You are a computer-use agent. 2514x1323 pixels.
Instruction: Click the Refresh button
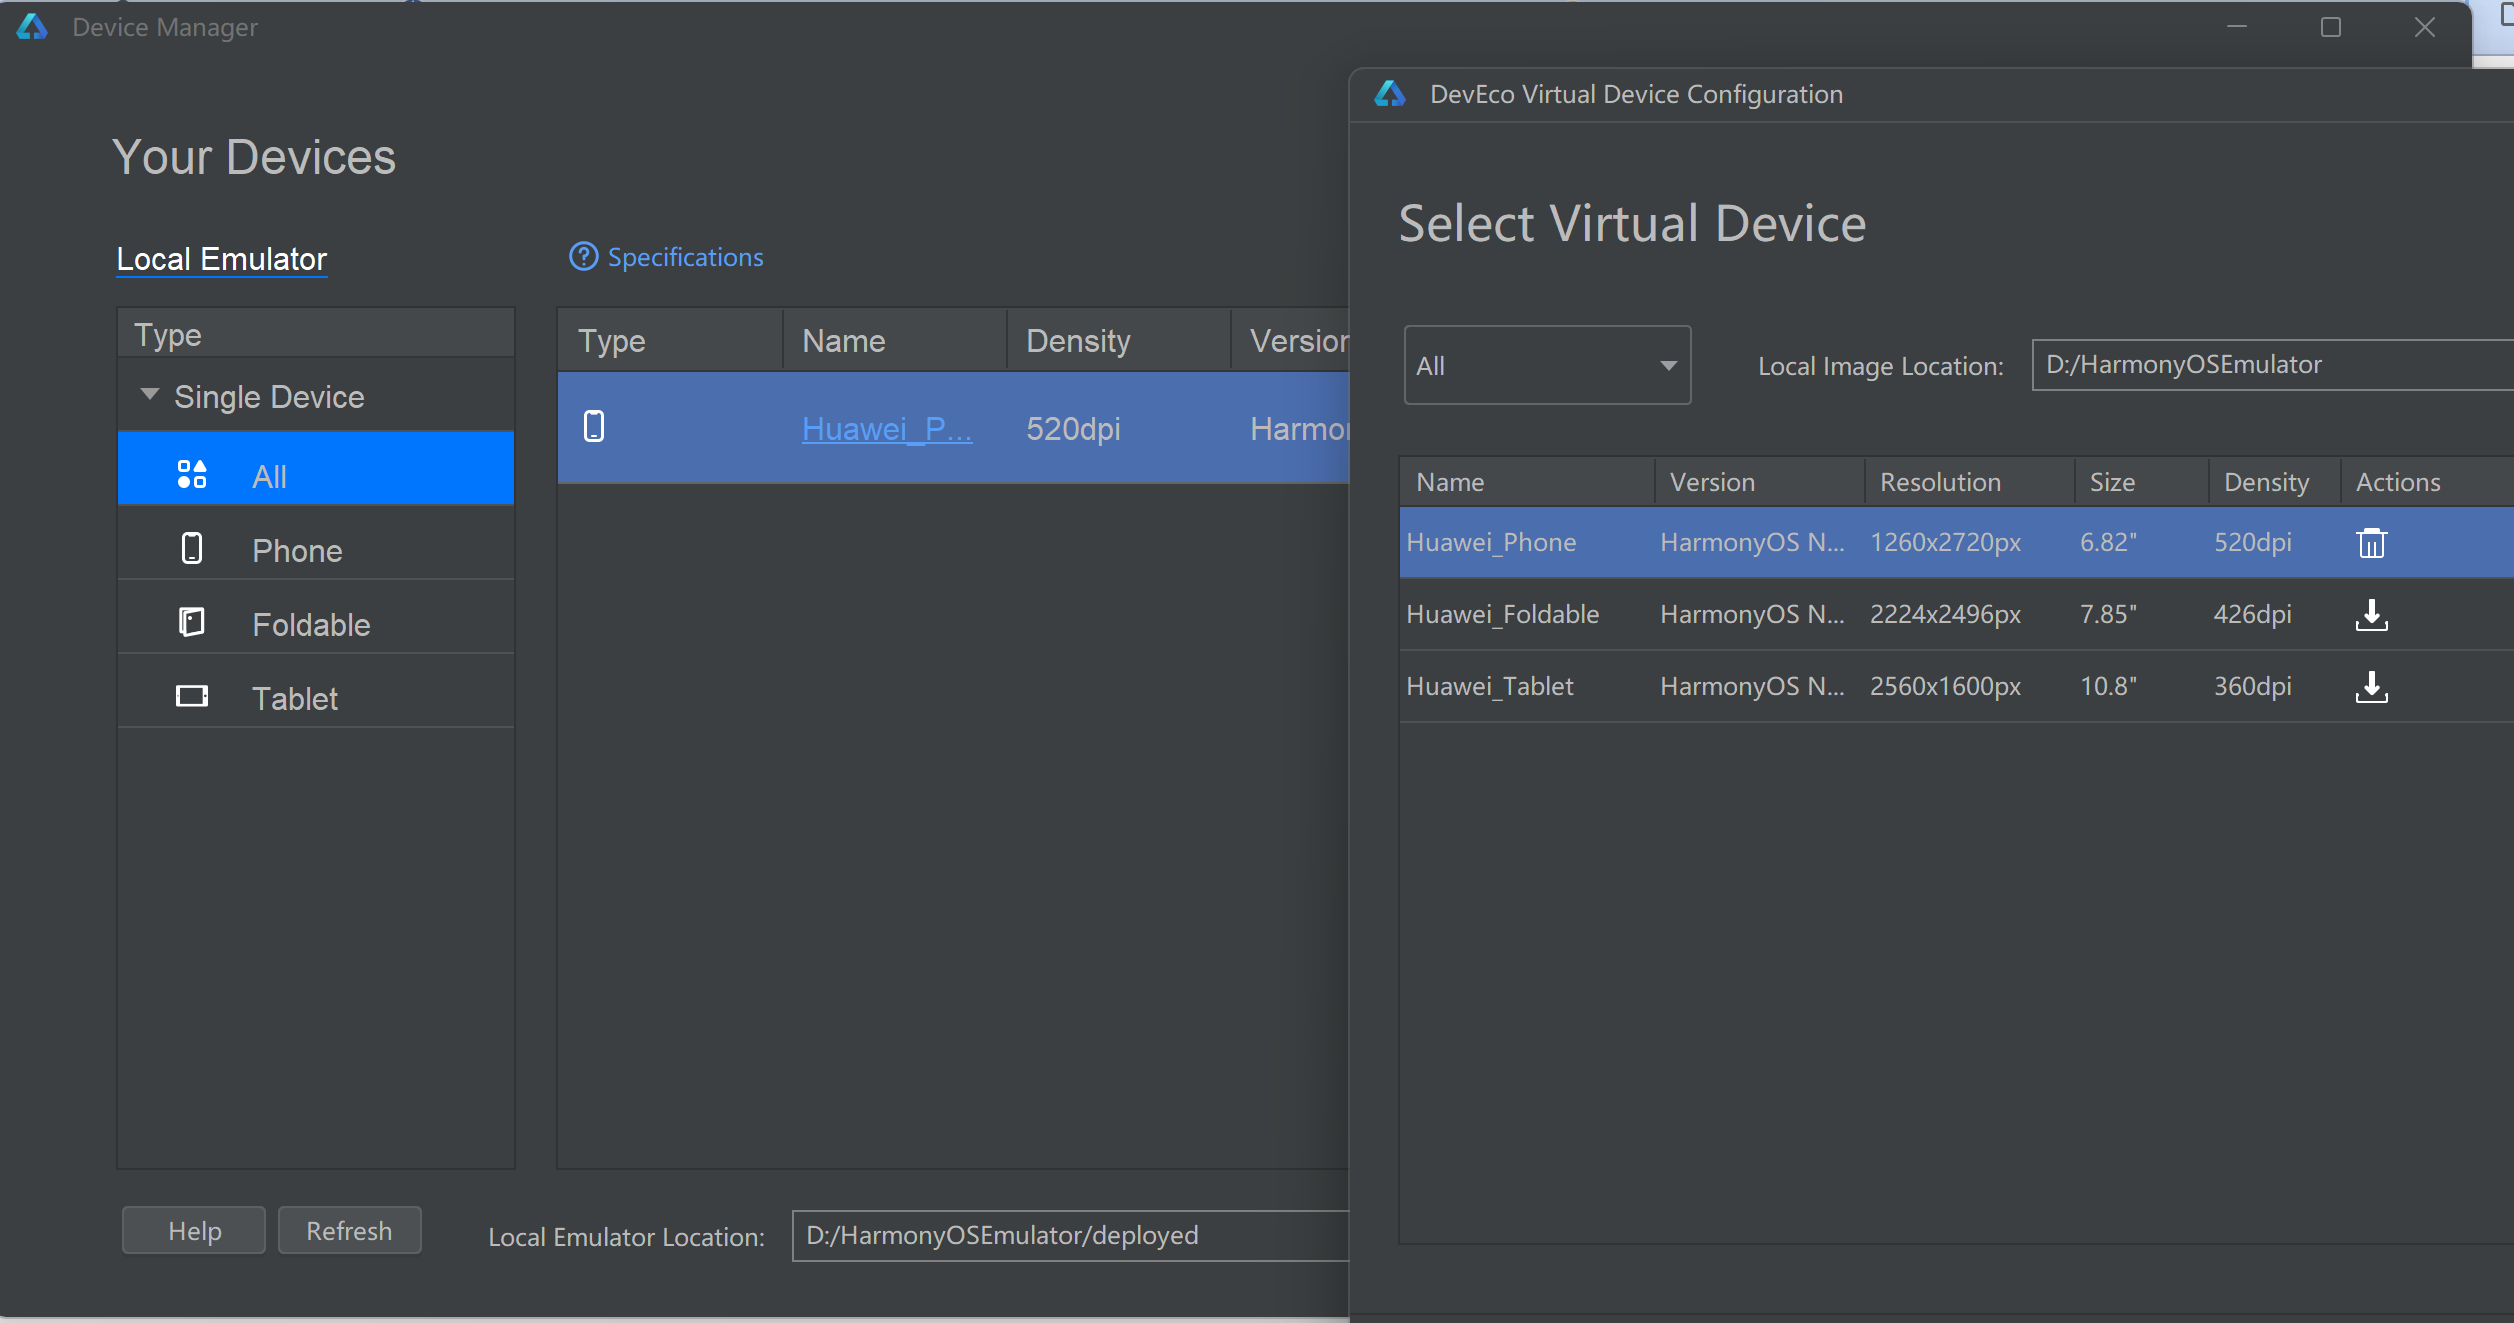(x=349, y=1230)
